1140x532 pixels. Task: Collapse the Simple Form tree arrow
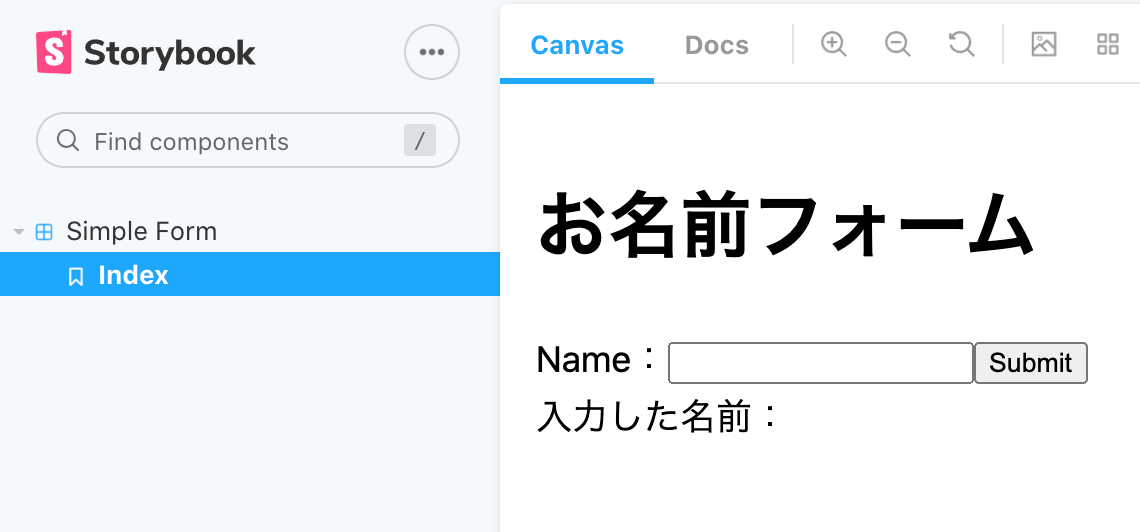(x=19, y=232)
